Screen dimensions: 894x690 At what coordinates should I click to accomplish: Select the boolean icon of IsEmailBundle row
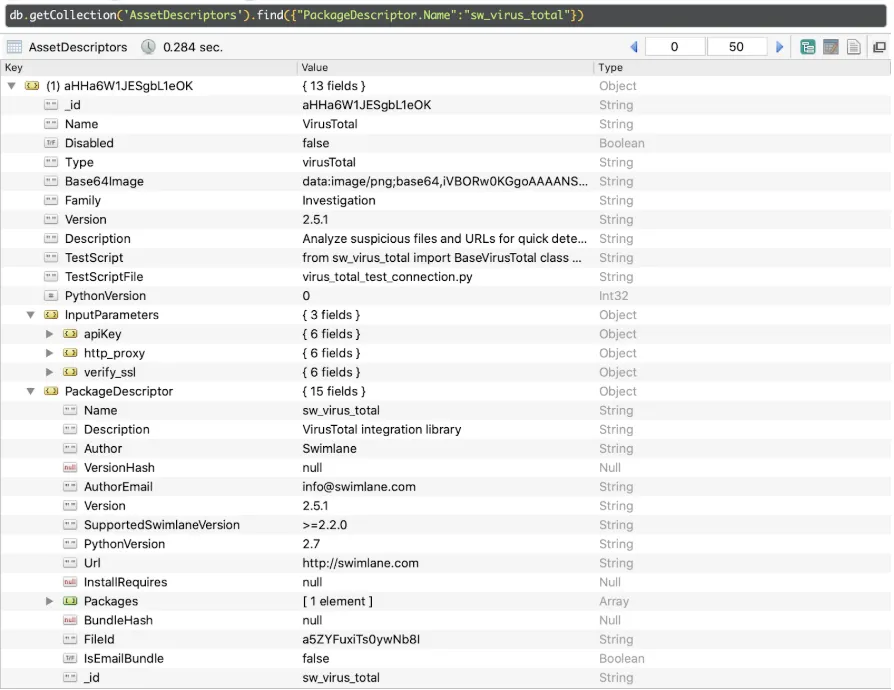[x=70, y=659]
